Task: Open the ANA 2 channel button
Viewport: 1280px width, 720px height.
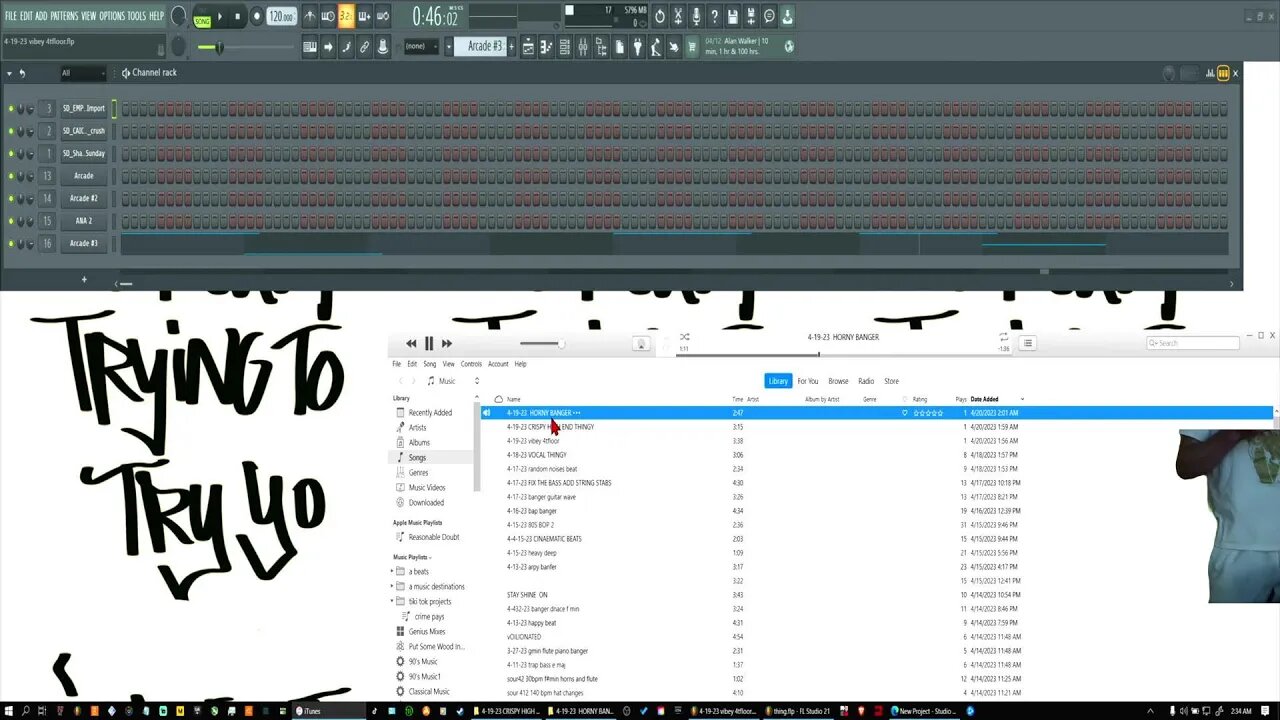Action: tap(84, 221)
